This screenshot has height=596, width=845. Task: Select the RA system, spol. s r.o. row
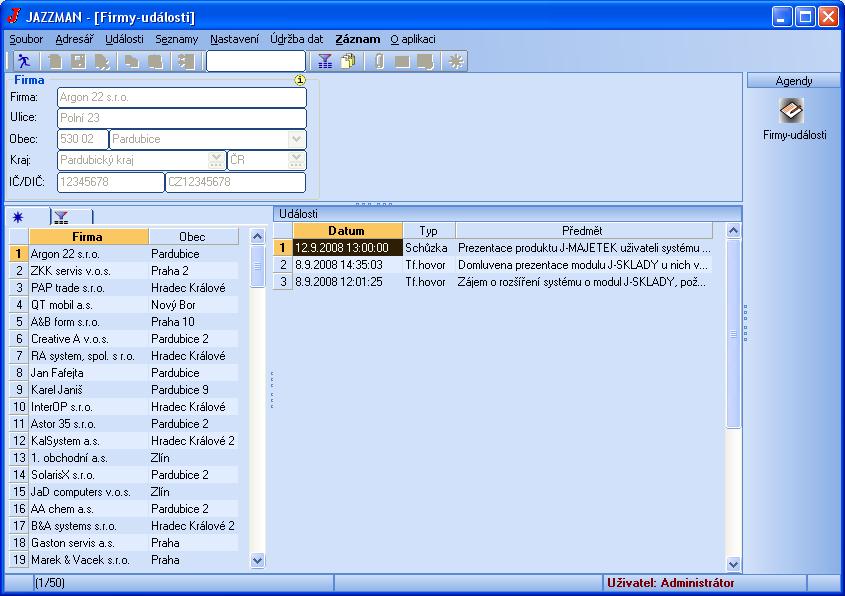tap(124, 356)
